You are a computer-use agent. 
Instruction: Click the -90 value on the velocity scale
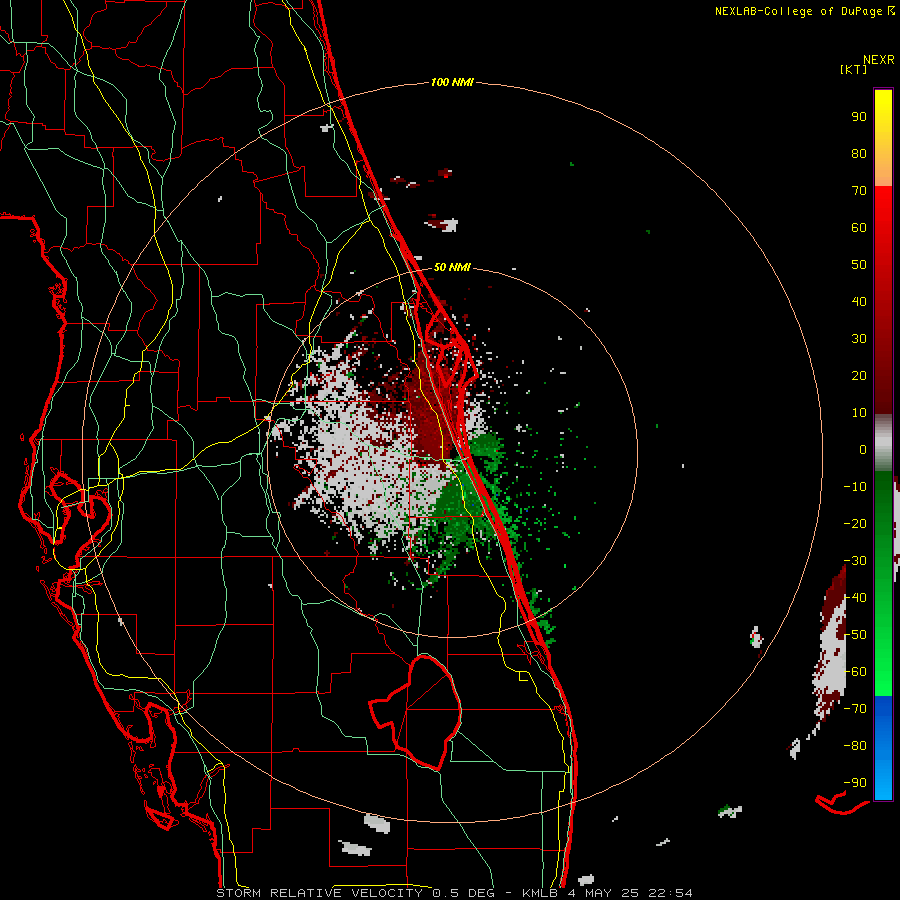coord(855,783)
